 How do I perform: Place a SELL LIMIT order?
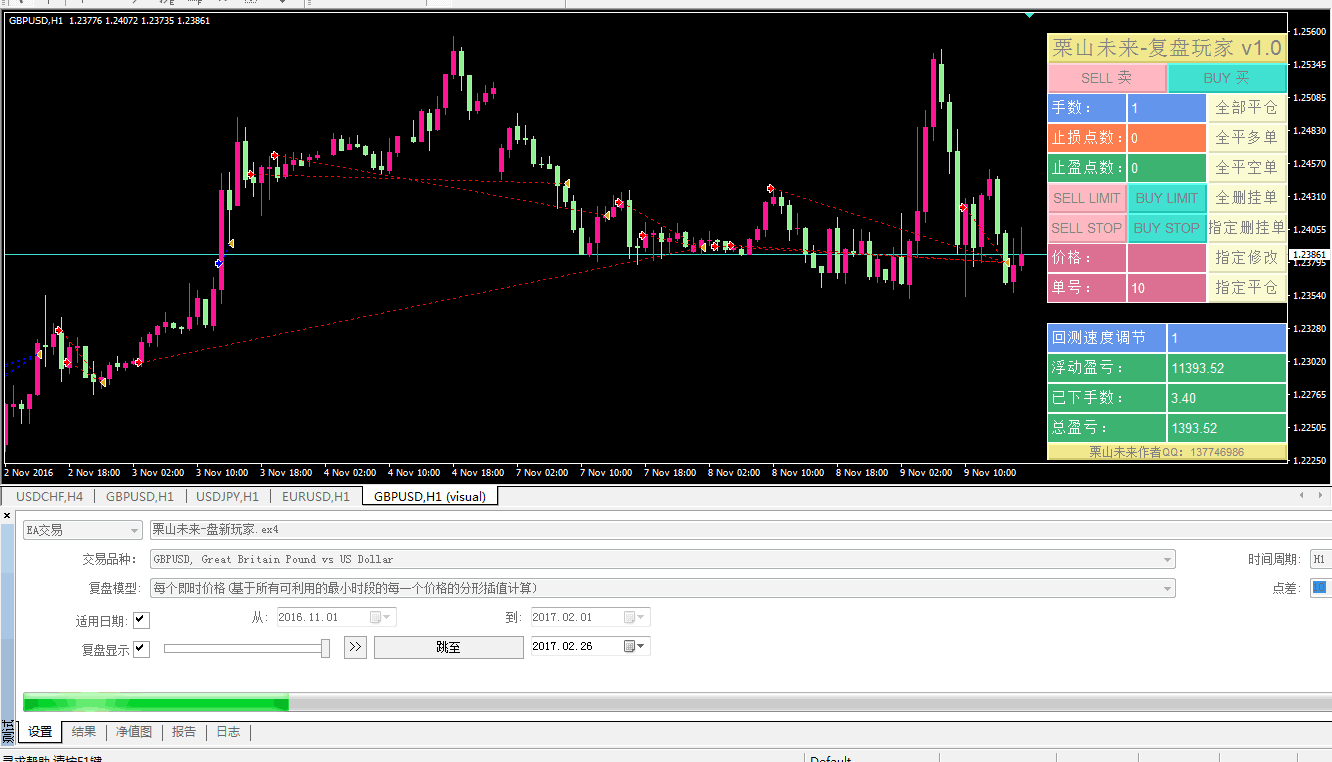(x=1087, y=198)
